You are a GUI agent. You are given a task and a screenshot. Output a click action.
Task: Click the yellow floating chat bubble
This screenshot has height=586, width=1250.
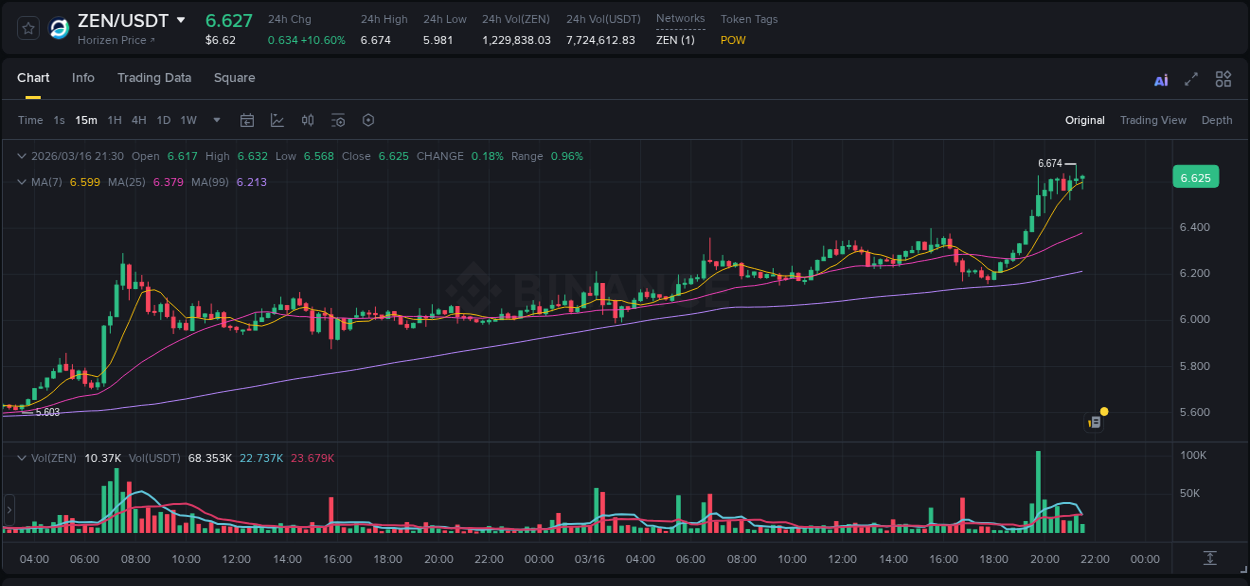point(1102,412)
